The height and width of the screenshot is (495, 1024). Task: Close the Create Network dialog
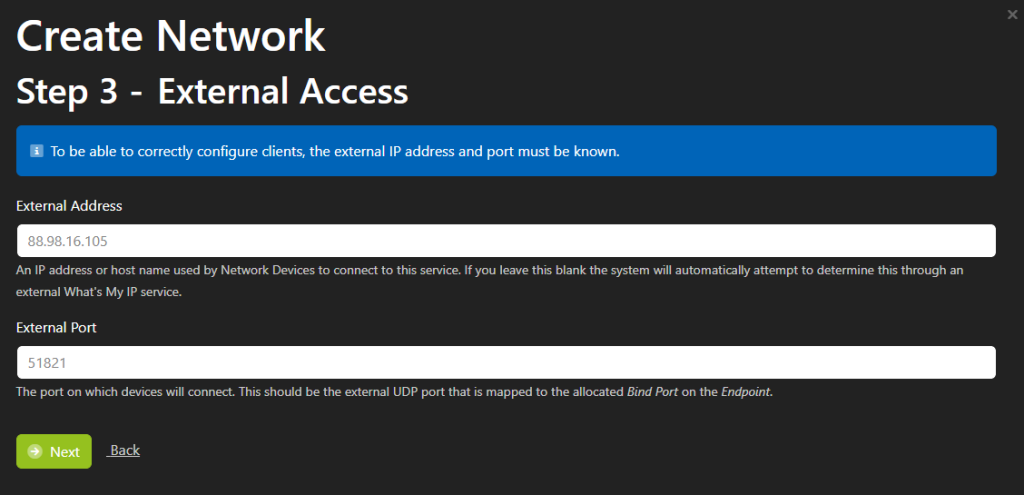tap(1012, 15)
